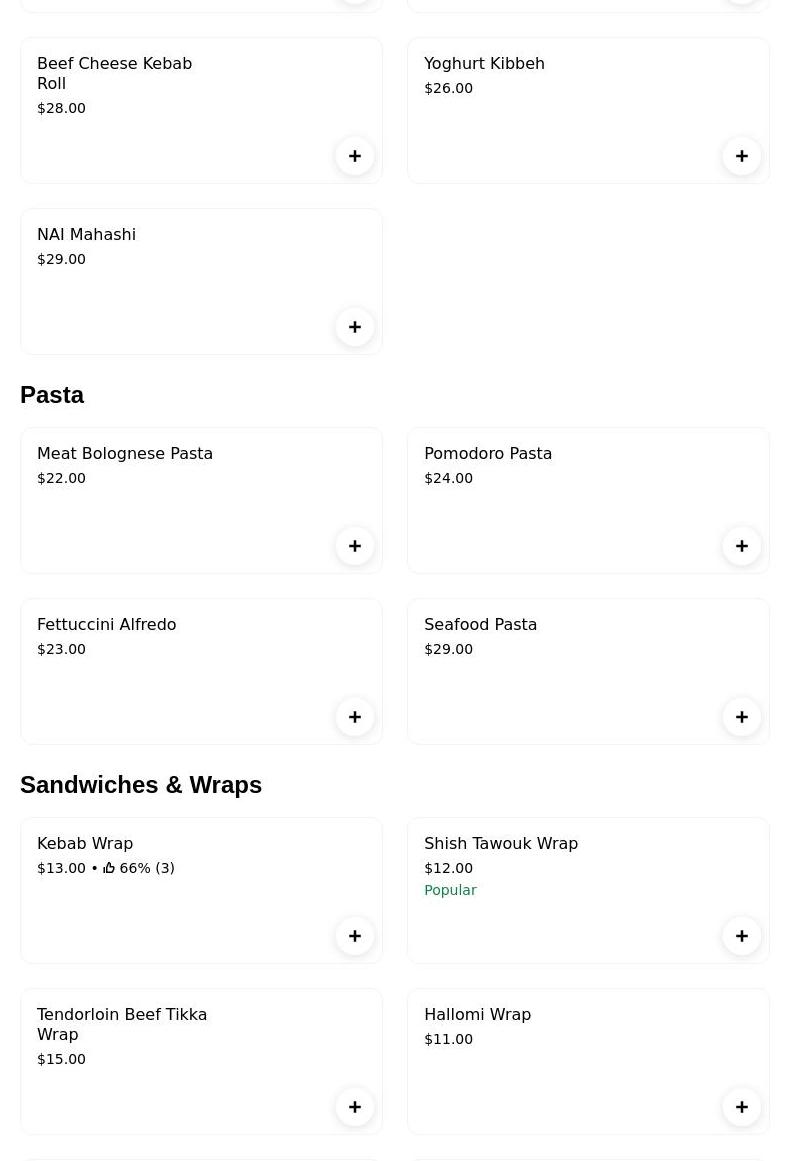This screenshot has width=804, height=1161.
Task: Select Sandwiches & Wraps section heading
Action: click(141, 785)
